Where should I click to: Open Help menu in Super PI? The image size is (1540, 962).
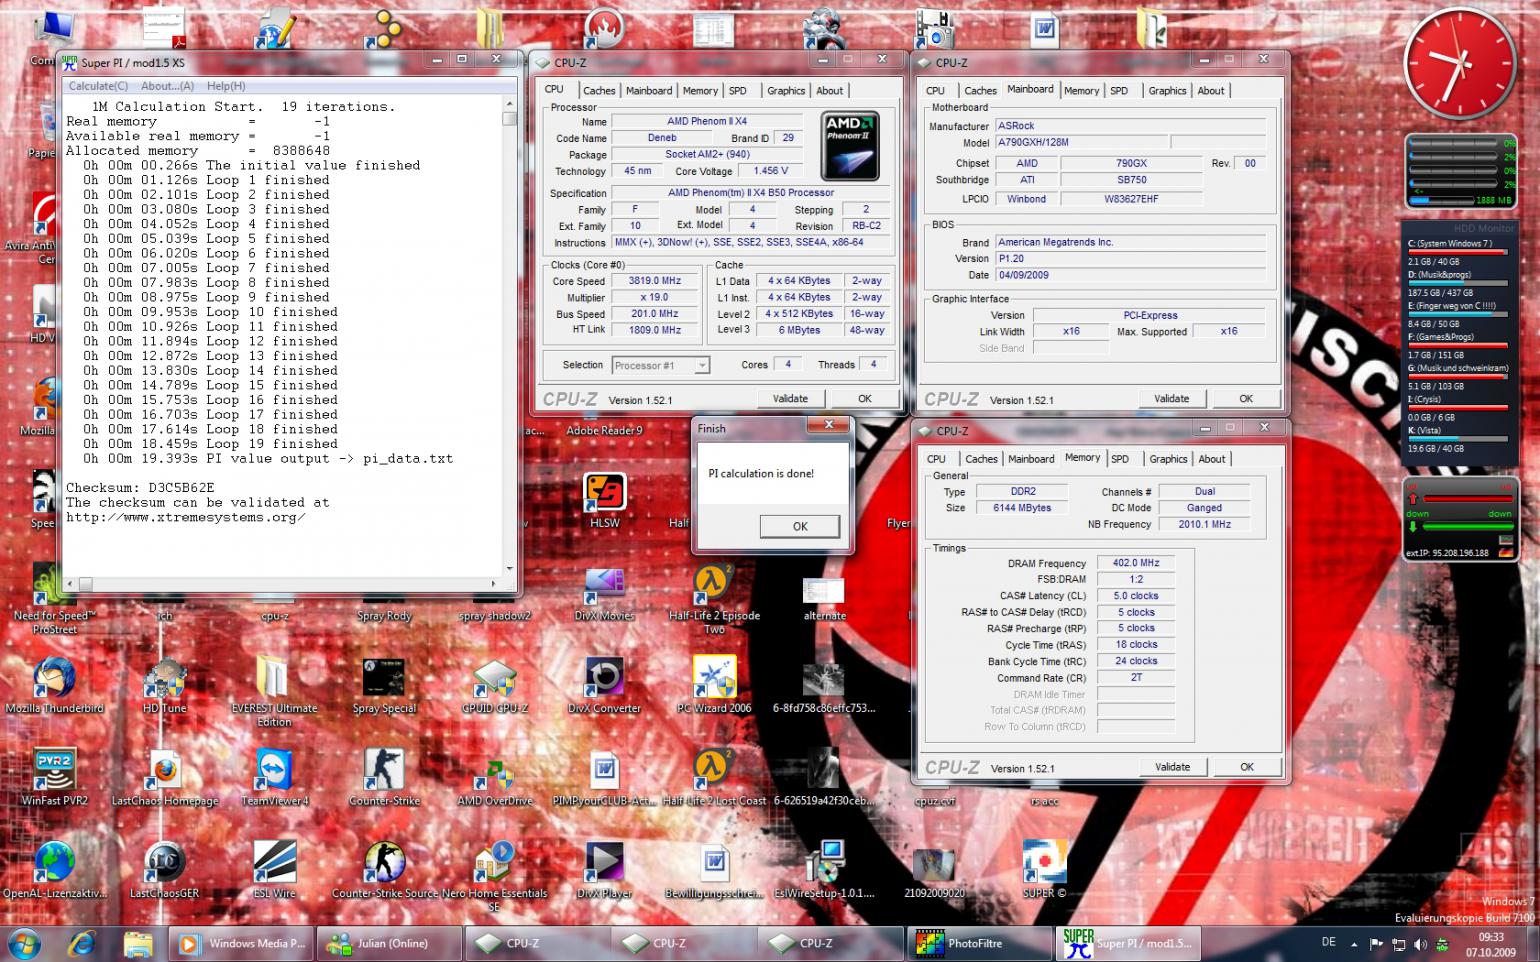225,86
